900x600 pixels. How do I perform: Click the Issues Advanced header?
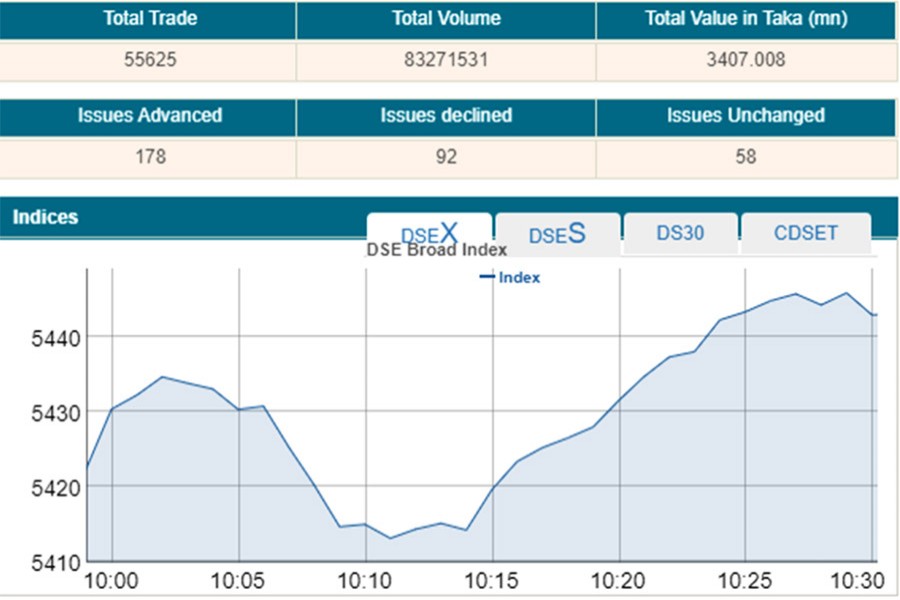click(x=150, y=116)
